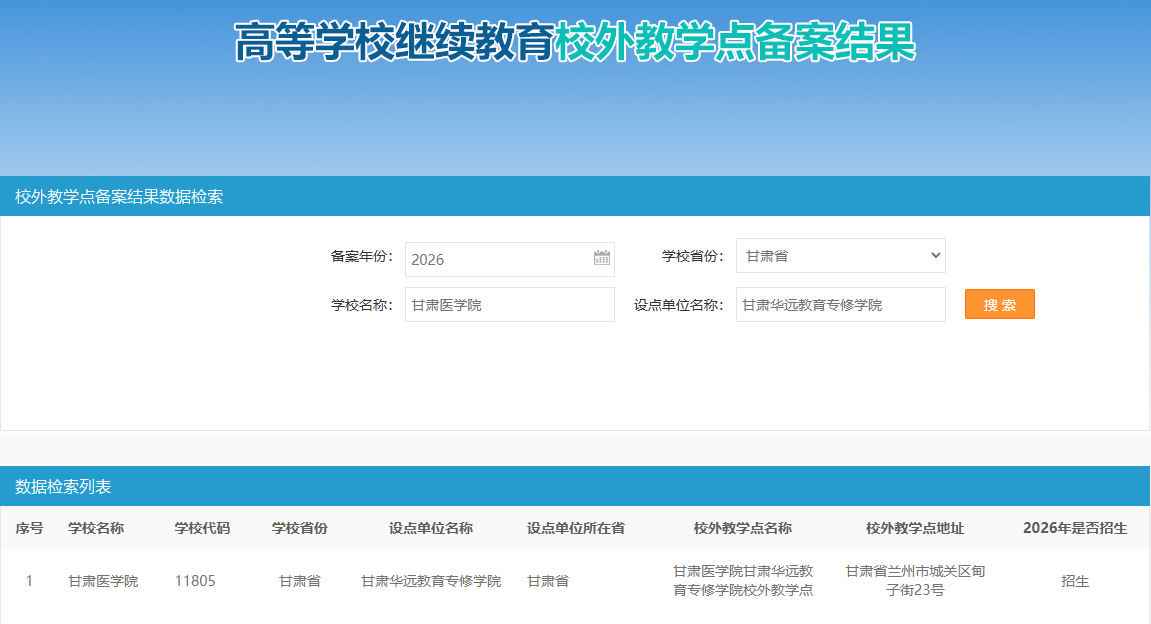1151x624 pixels.
Task: Expand the 学校省份 dropdown showing 甘肃省
Action: [x=840, y=255]
